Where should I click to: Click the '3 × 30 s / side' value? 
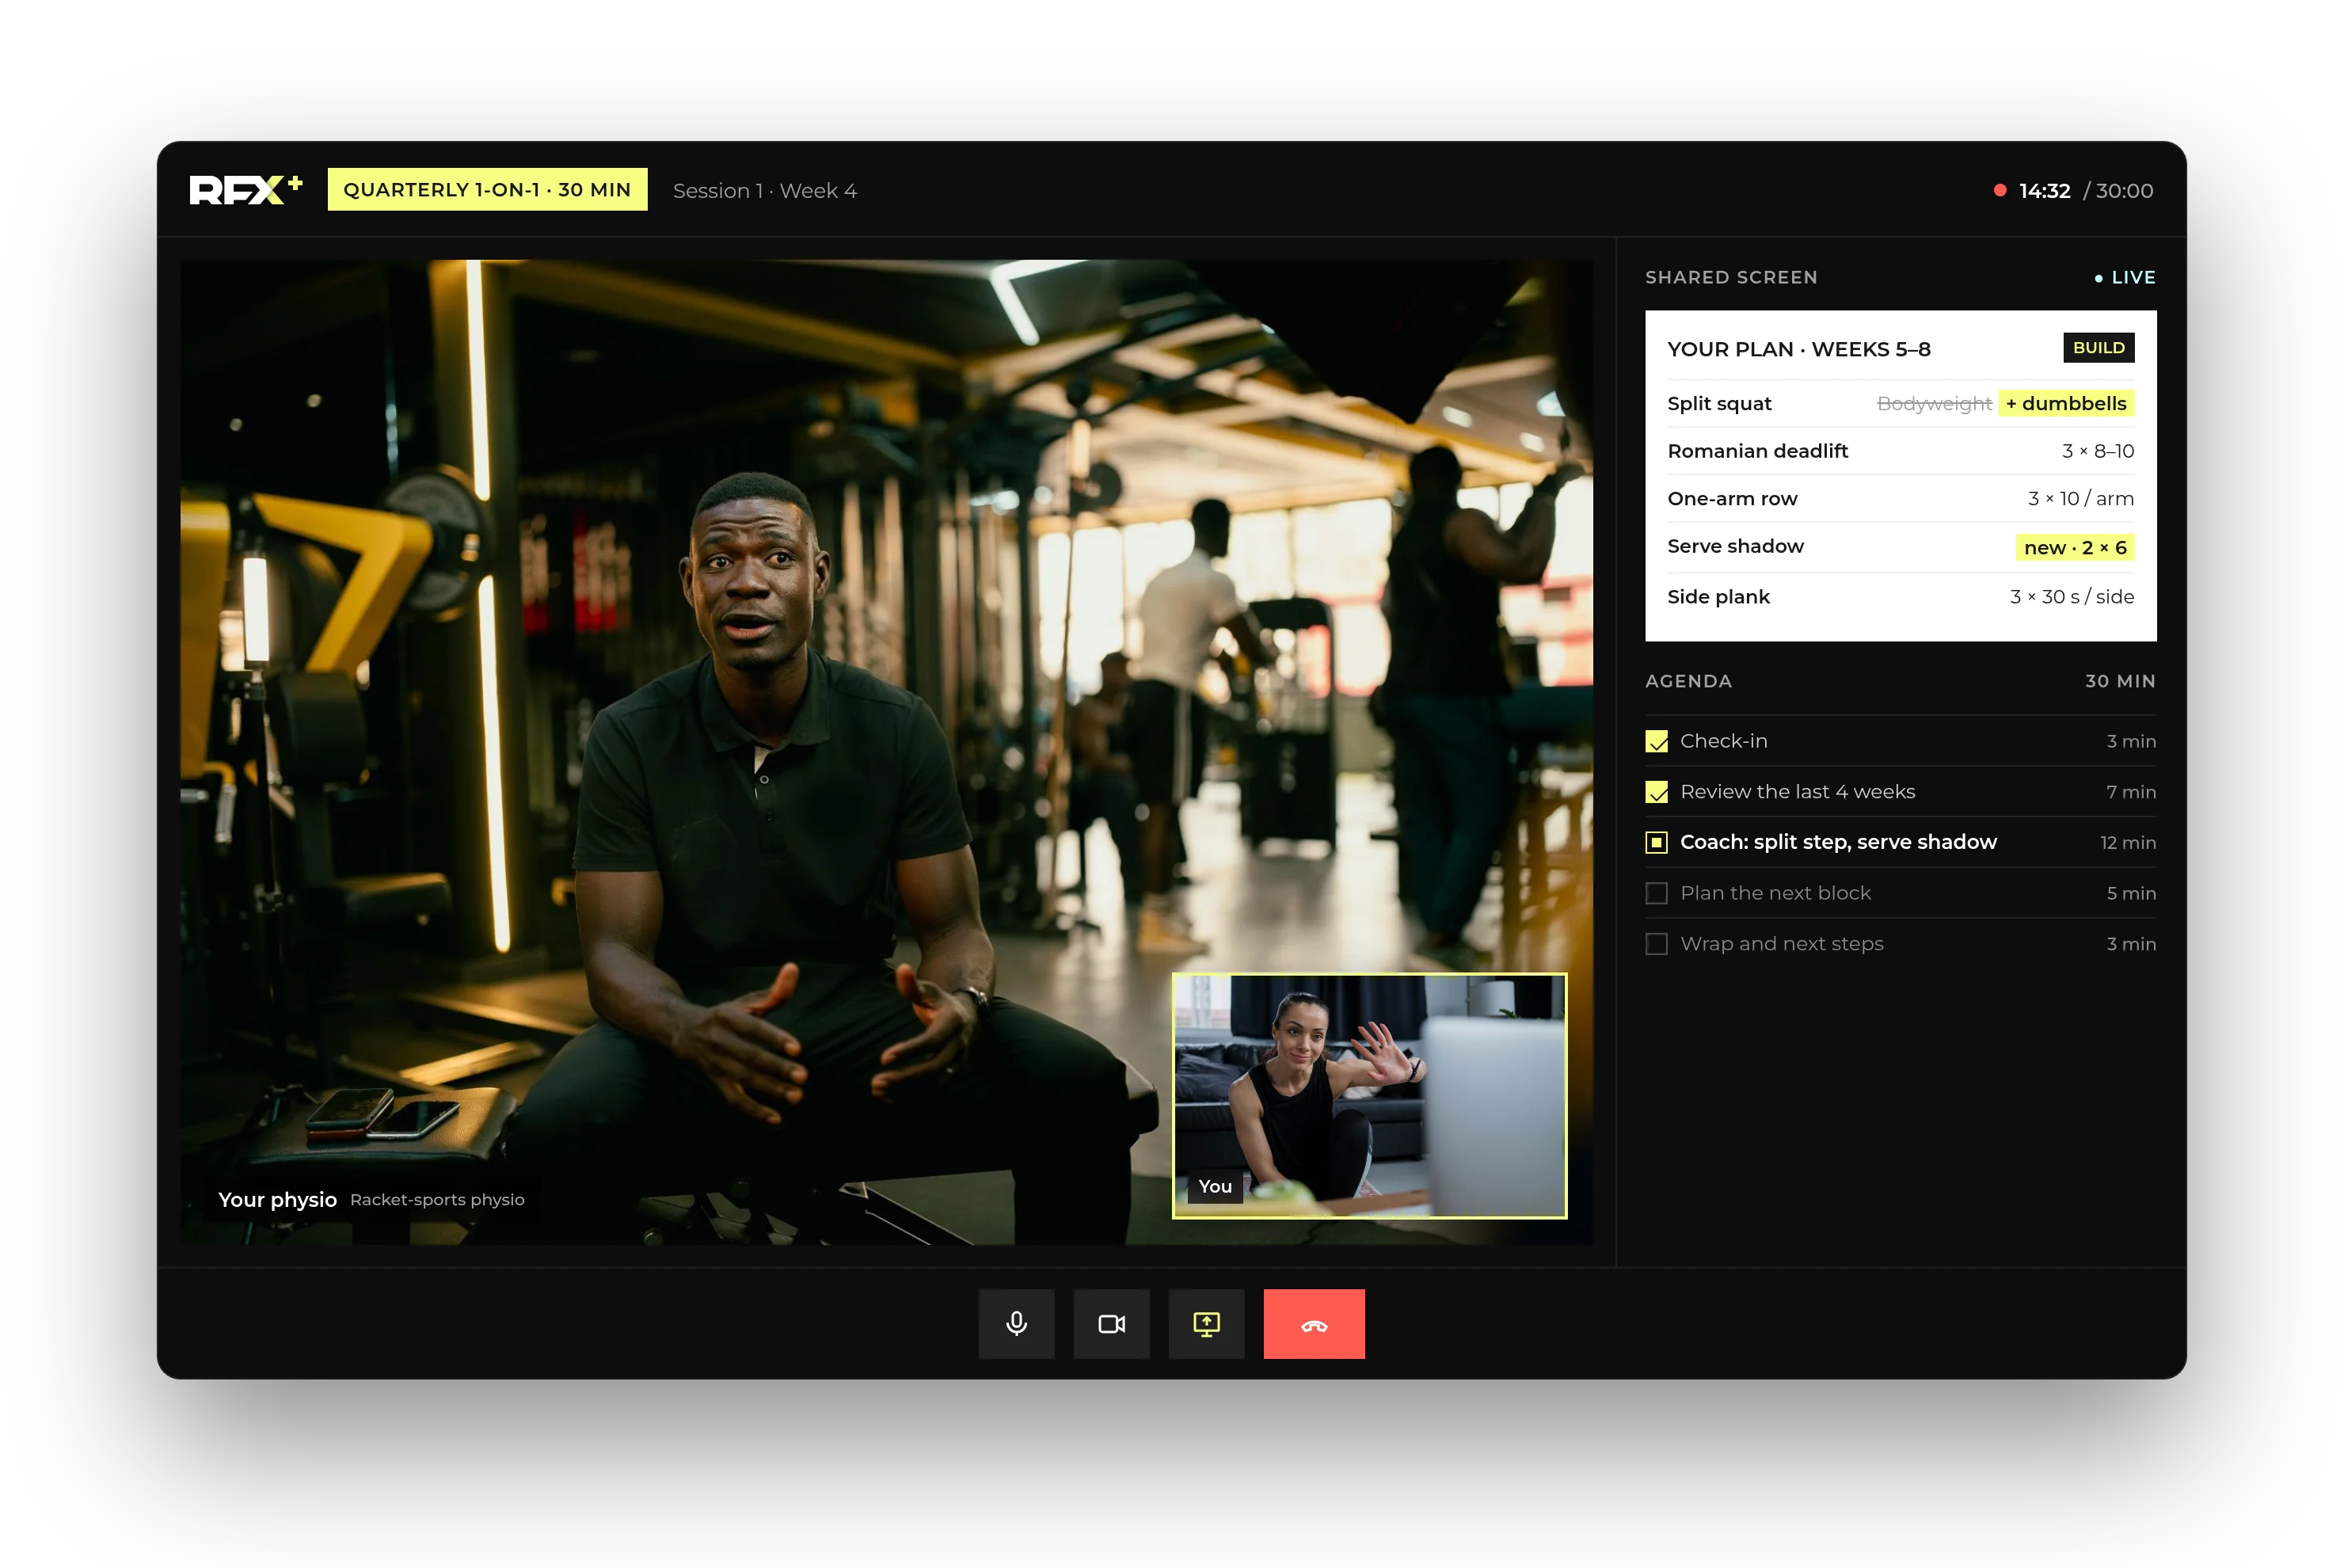pos(2072,597)
